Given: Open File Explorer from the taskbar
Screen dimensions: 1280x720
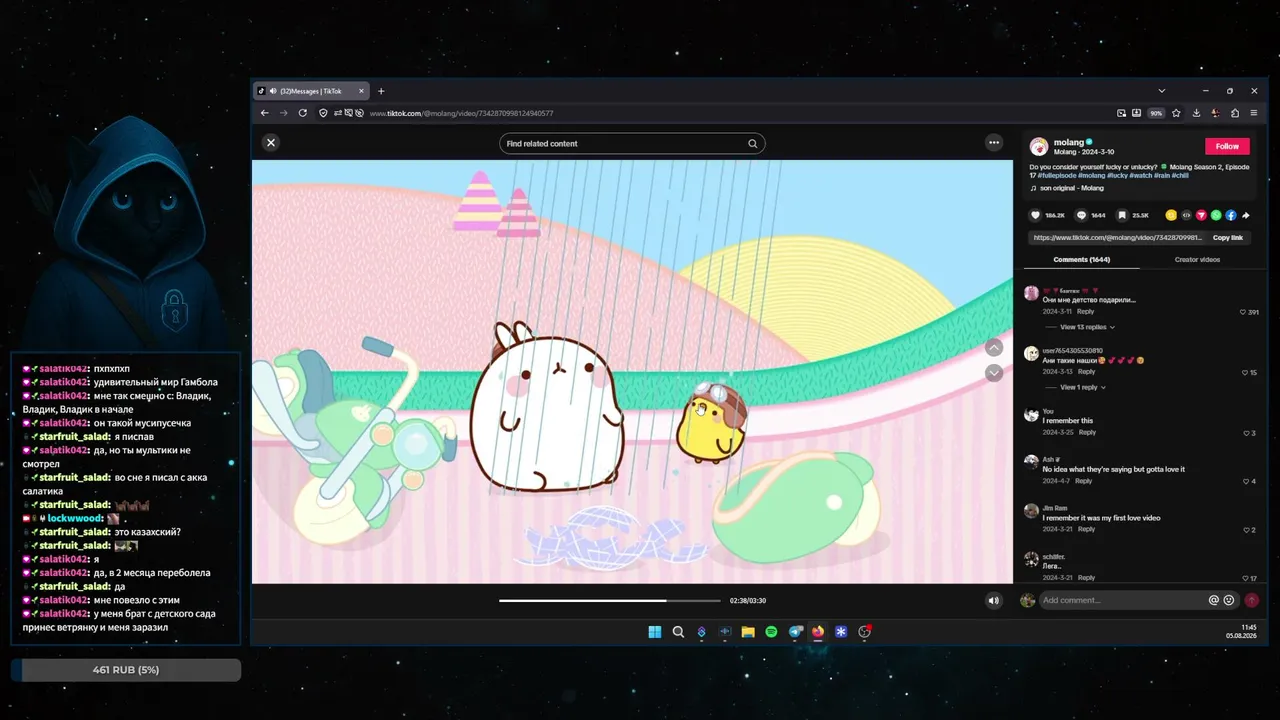Looking at the screenshot, I should 748,632.
